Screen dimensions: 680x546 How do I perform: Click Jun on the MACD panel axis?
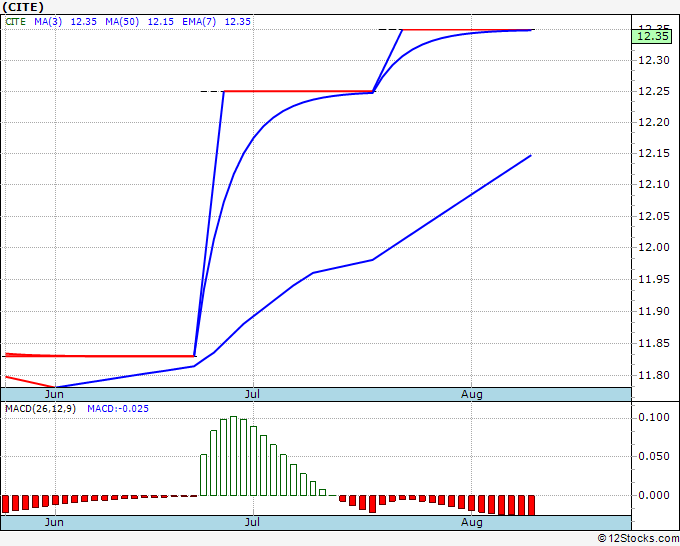54,522
